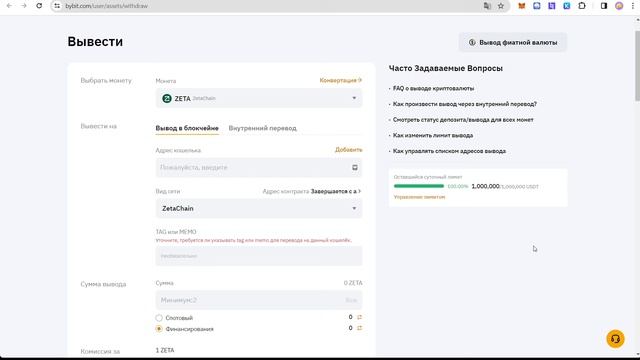Click the 1 ZETA fee value

click(165, 350)
